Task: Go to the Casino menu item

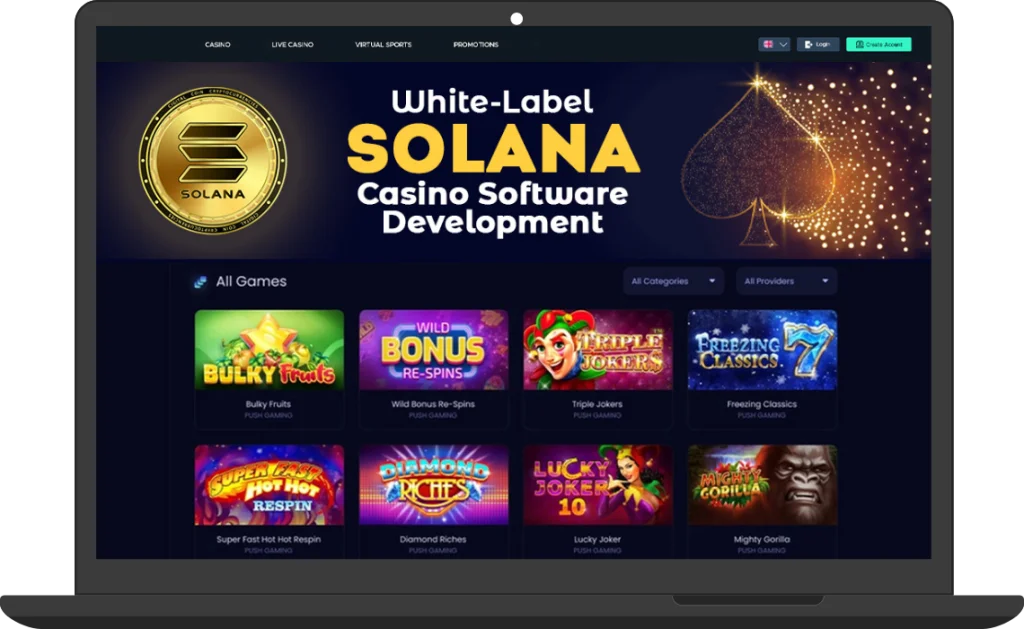Action: tap(217, 44)
